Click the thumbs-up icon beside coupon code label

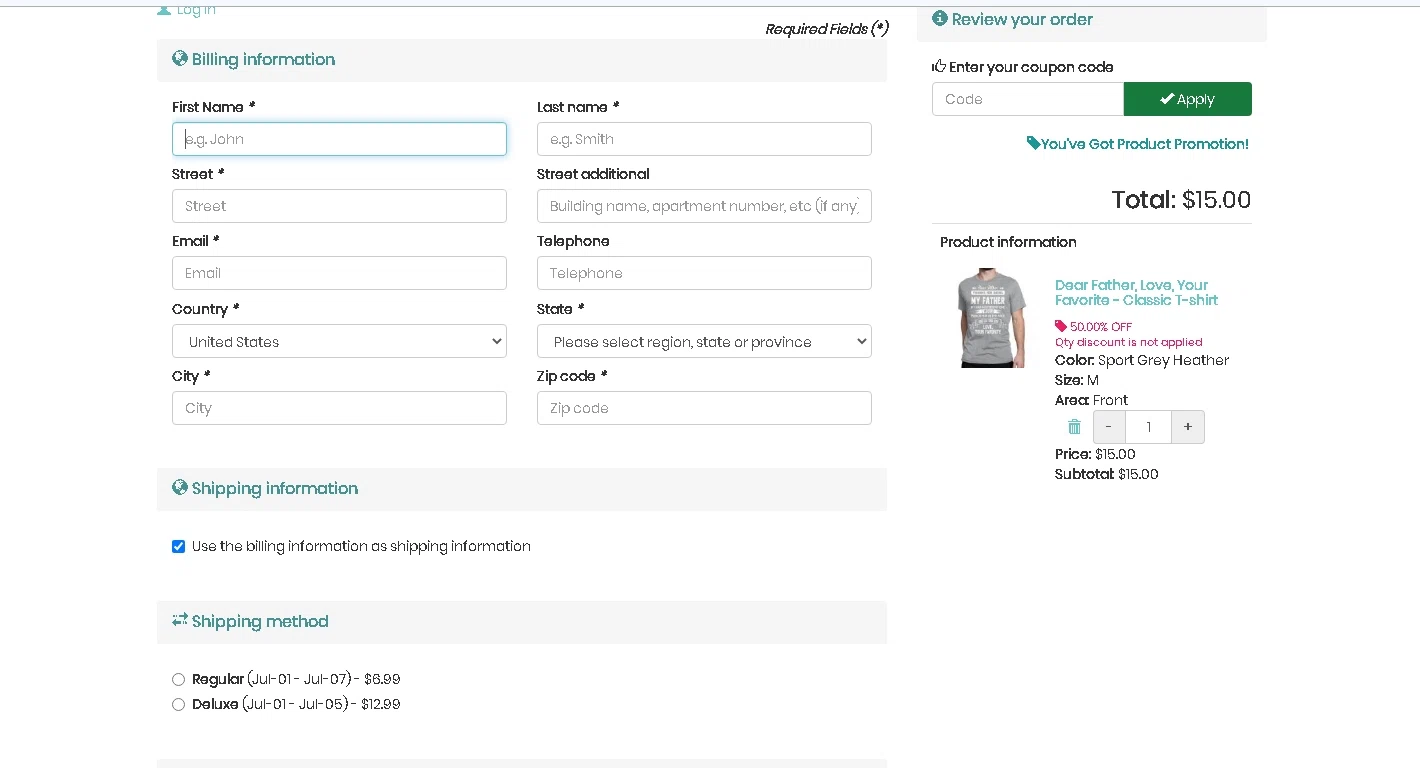(x=939, y=67)
